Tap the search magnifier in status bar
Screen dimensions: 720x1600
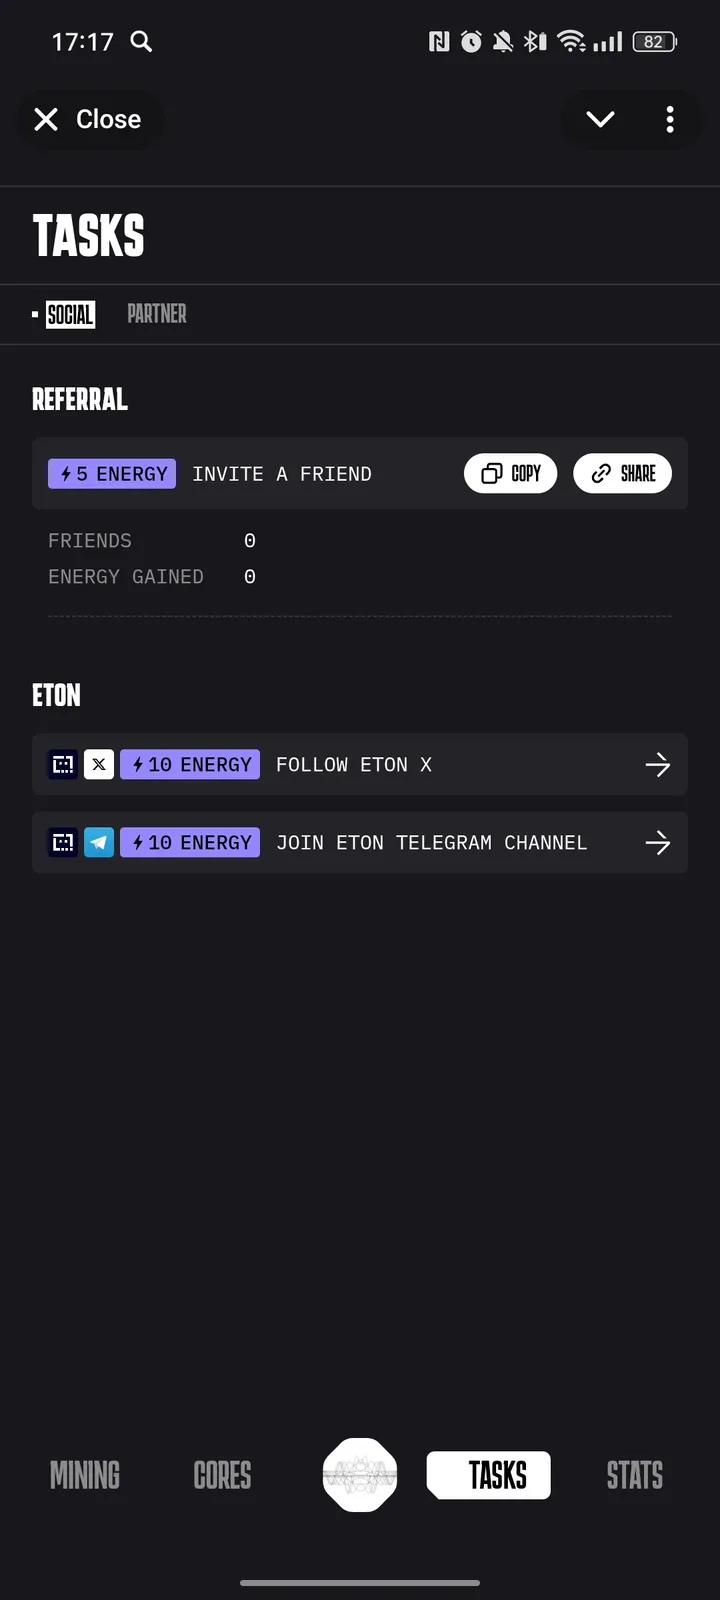[x=142, y=41]
